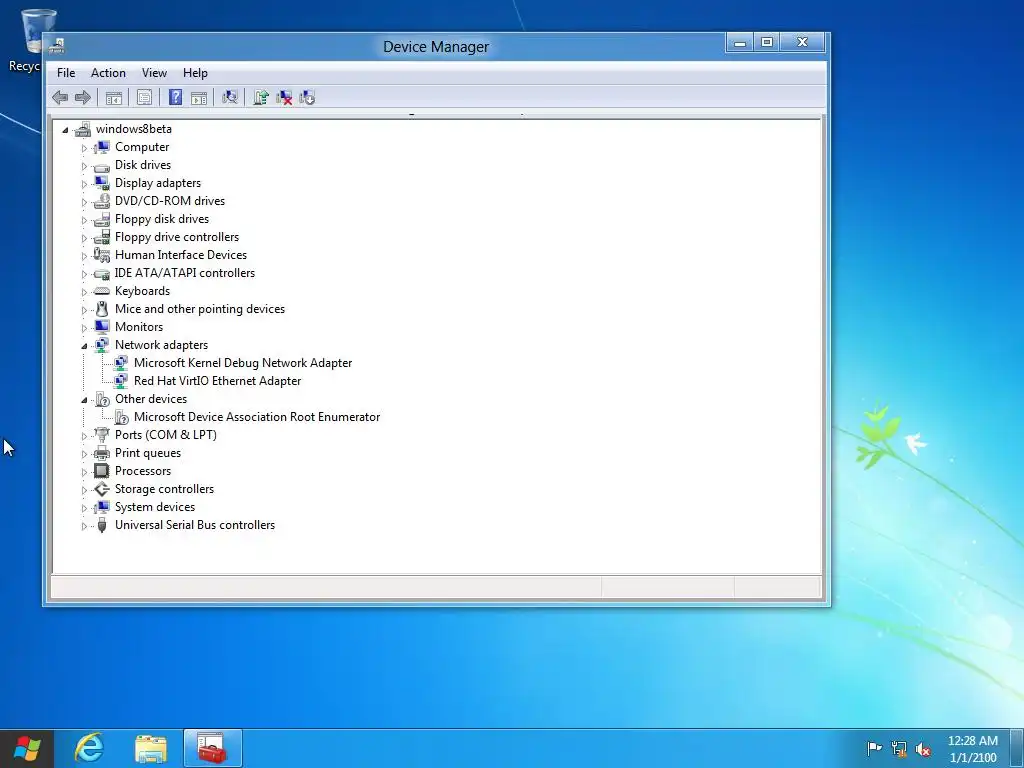Collapse the Network adapters category
The image size is (1024, 768).
click(84, 346)
